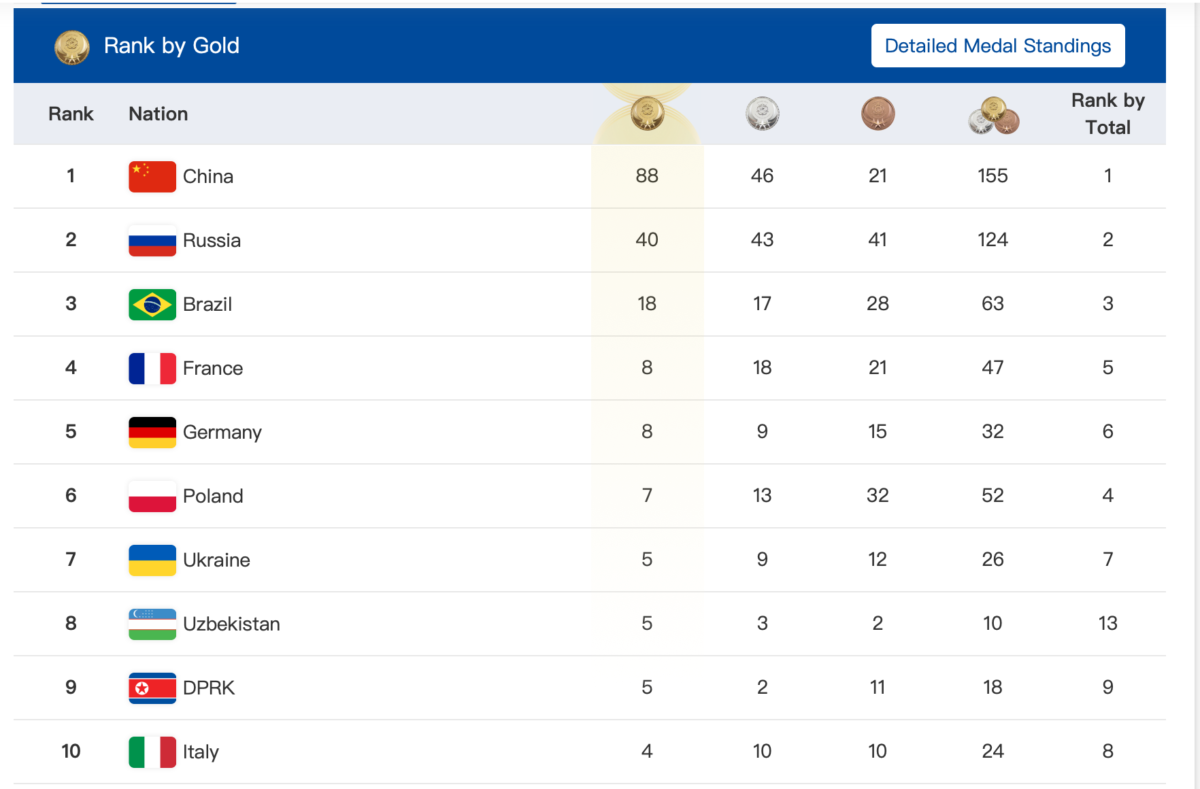
Task: Click the Germany flag icon
Action: coord(152,432)
